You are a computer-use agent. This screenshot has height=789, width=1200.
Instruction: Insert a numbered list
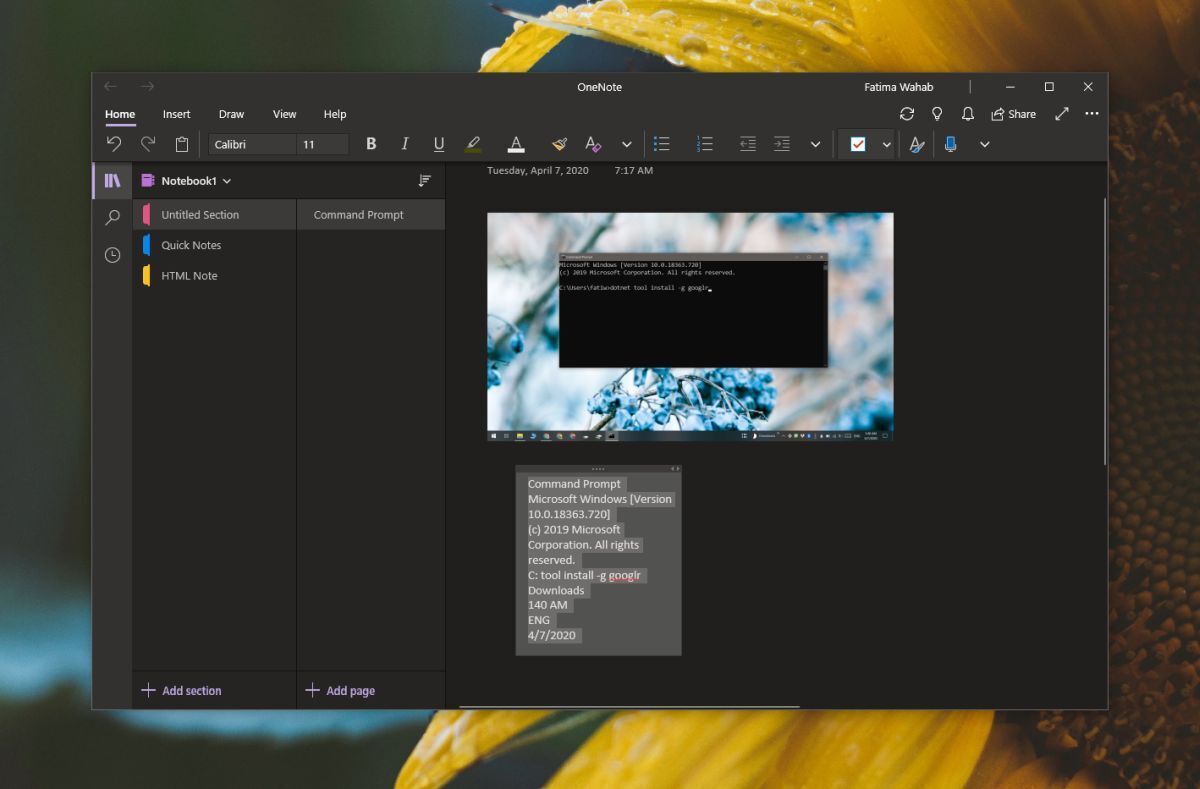704,144
